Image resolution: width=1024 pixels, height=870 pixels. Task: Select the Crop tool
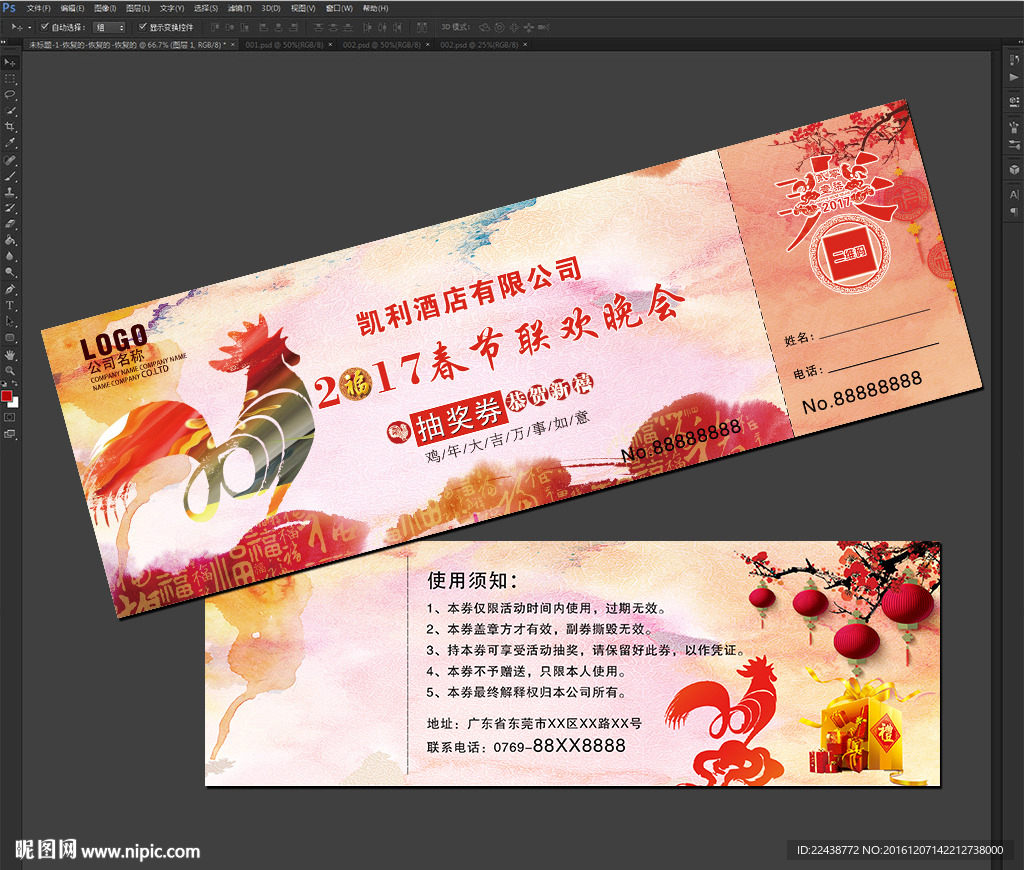pos(10,127)
